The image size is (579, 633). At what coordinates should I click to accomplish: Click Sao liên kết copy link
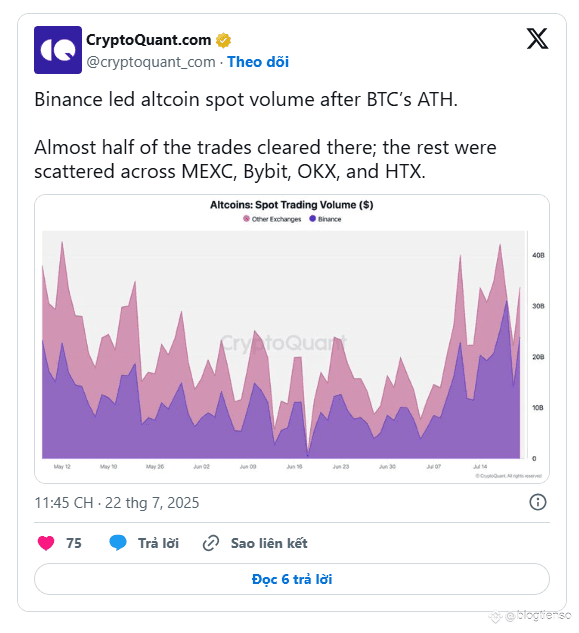[269, 543]
